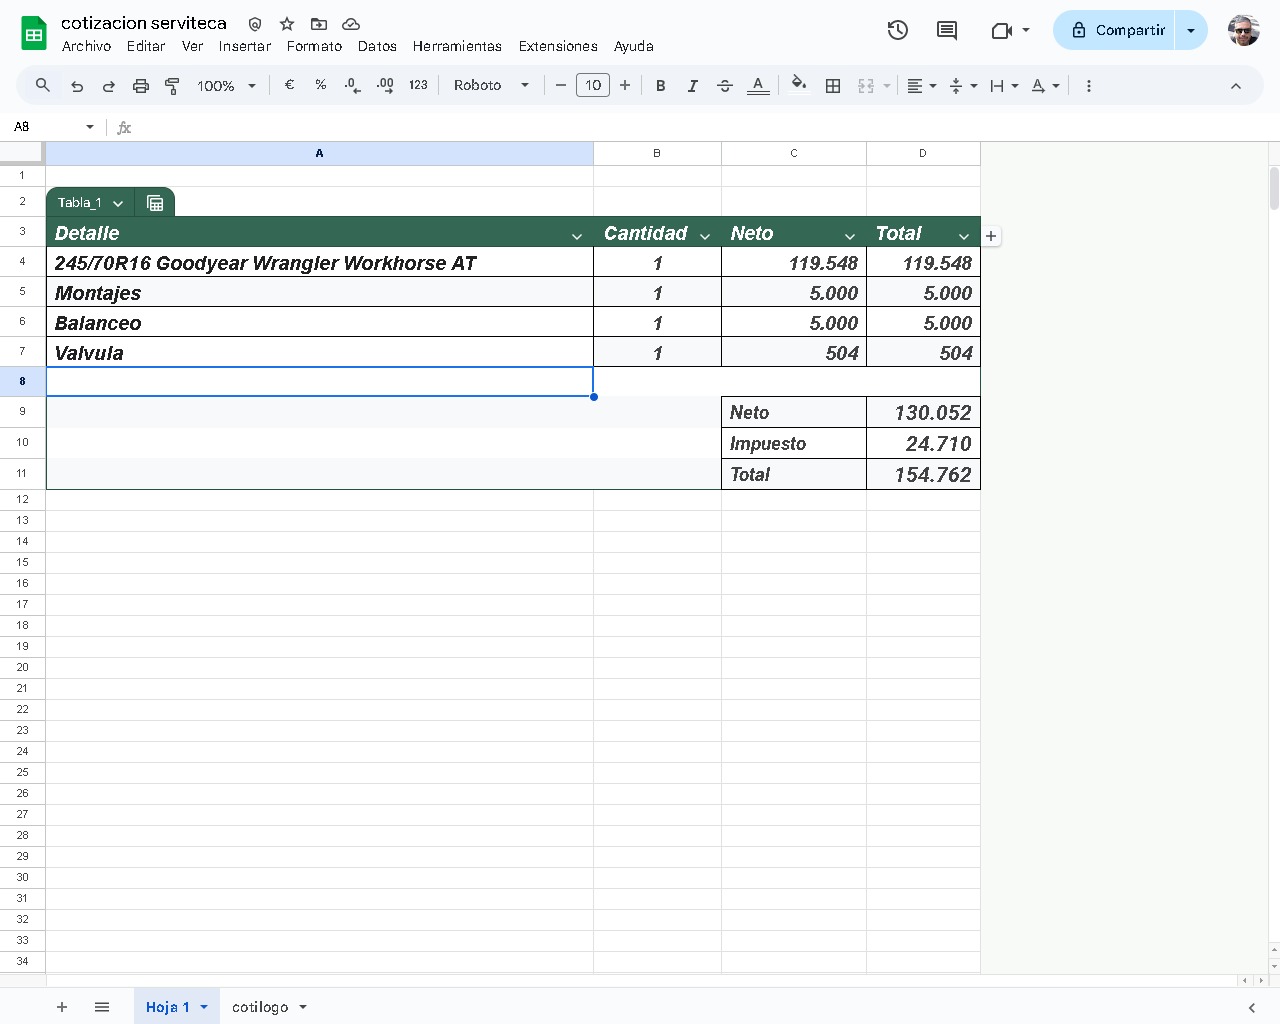Open the all sheets list

[x=102, y=1007]
